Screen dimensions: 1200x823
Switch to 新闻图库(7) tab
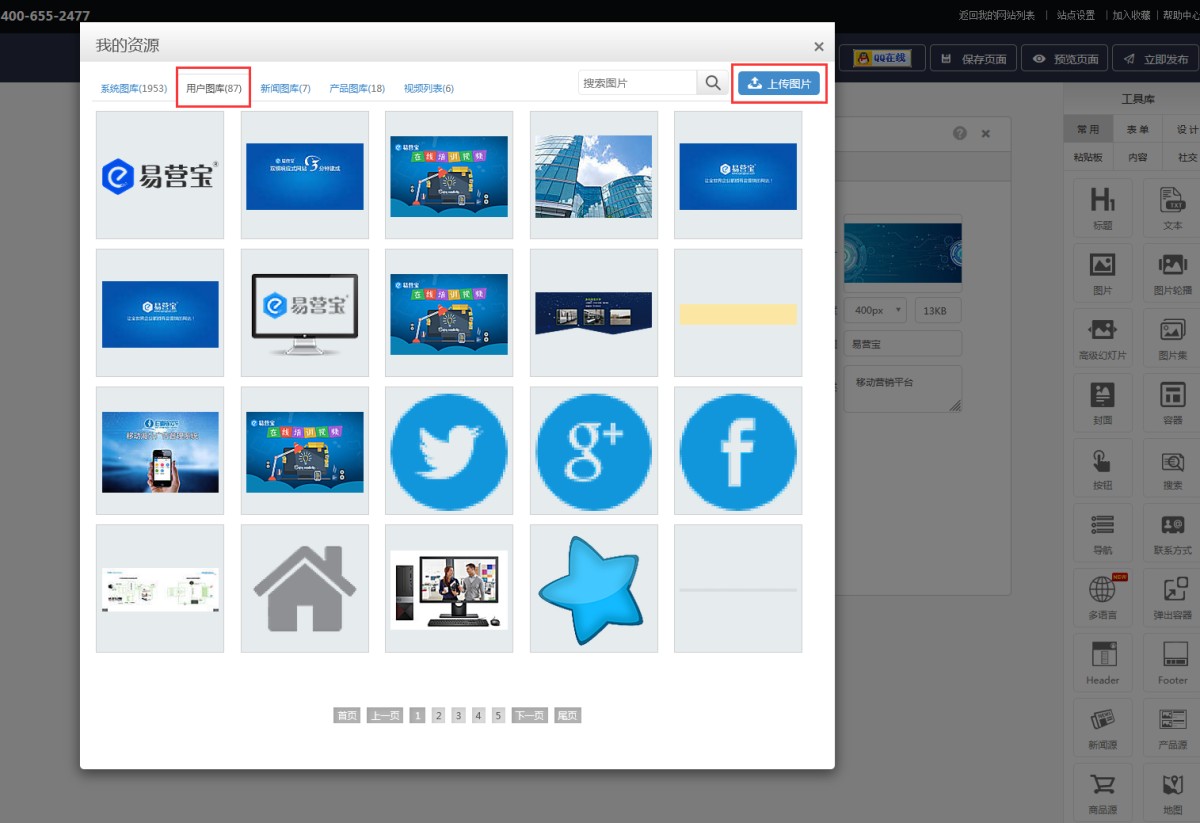[x=285, y=89]
